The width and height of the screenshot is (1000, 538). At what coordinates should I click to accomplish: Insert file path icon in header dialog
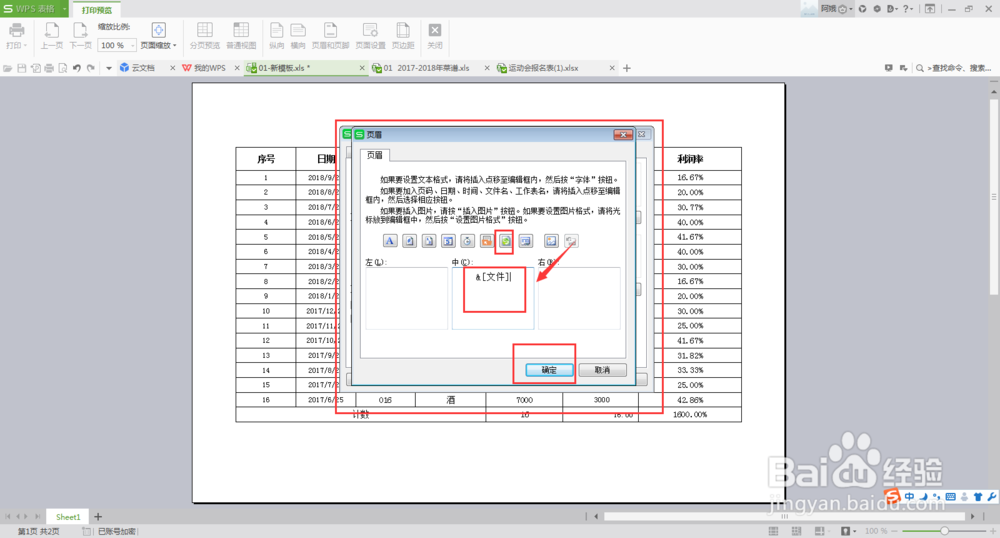(x=487, y=240)
